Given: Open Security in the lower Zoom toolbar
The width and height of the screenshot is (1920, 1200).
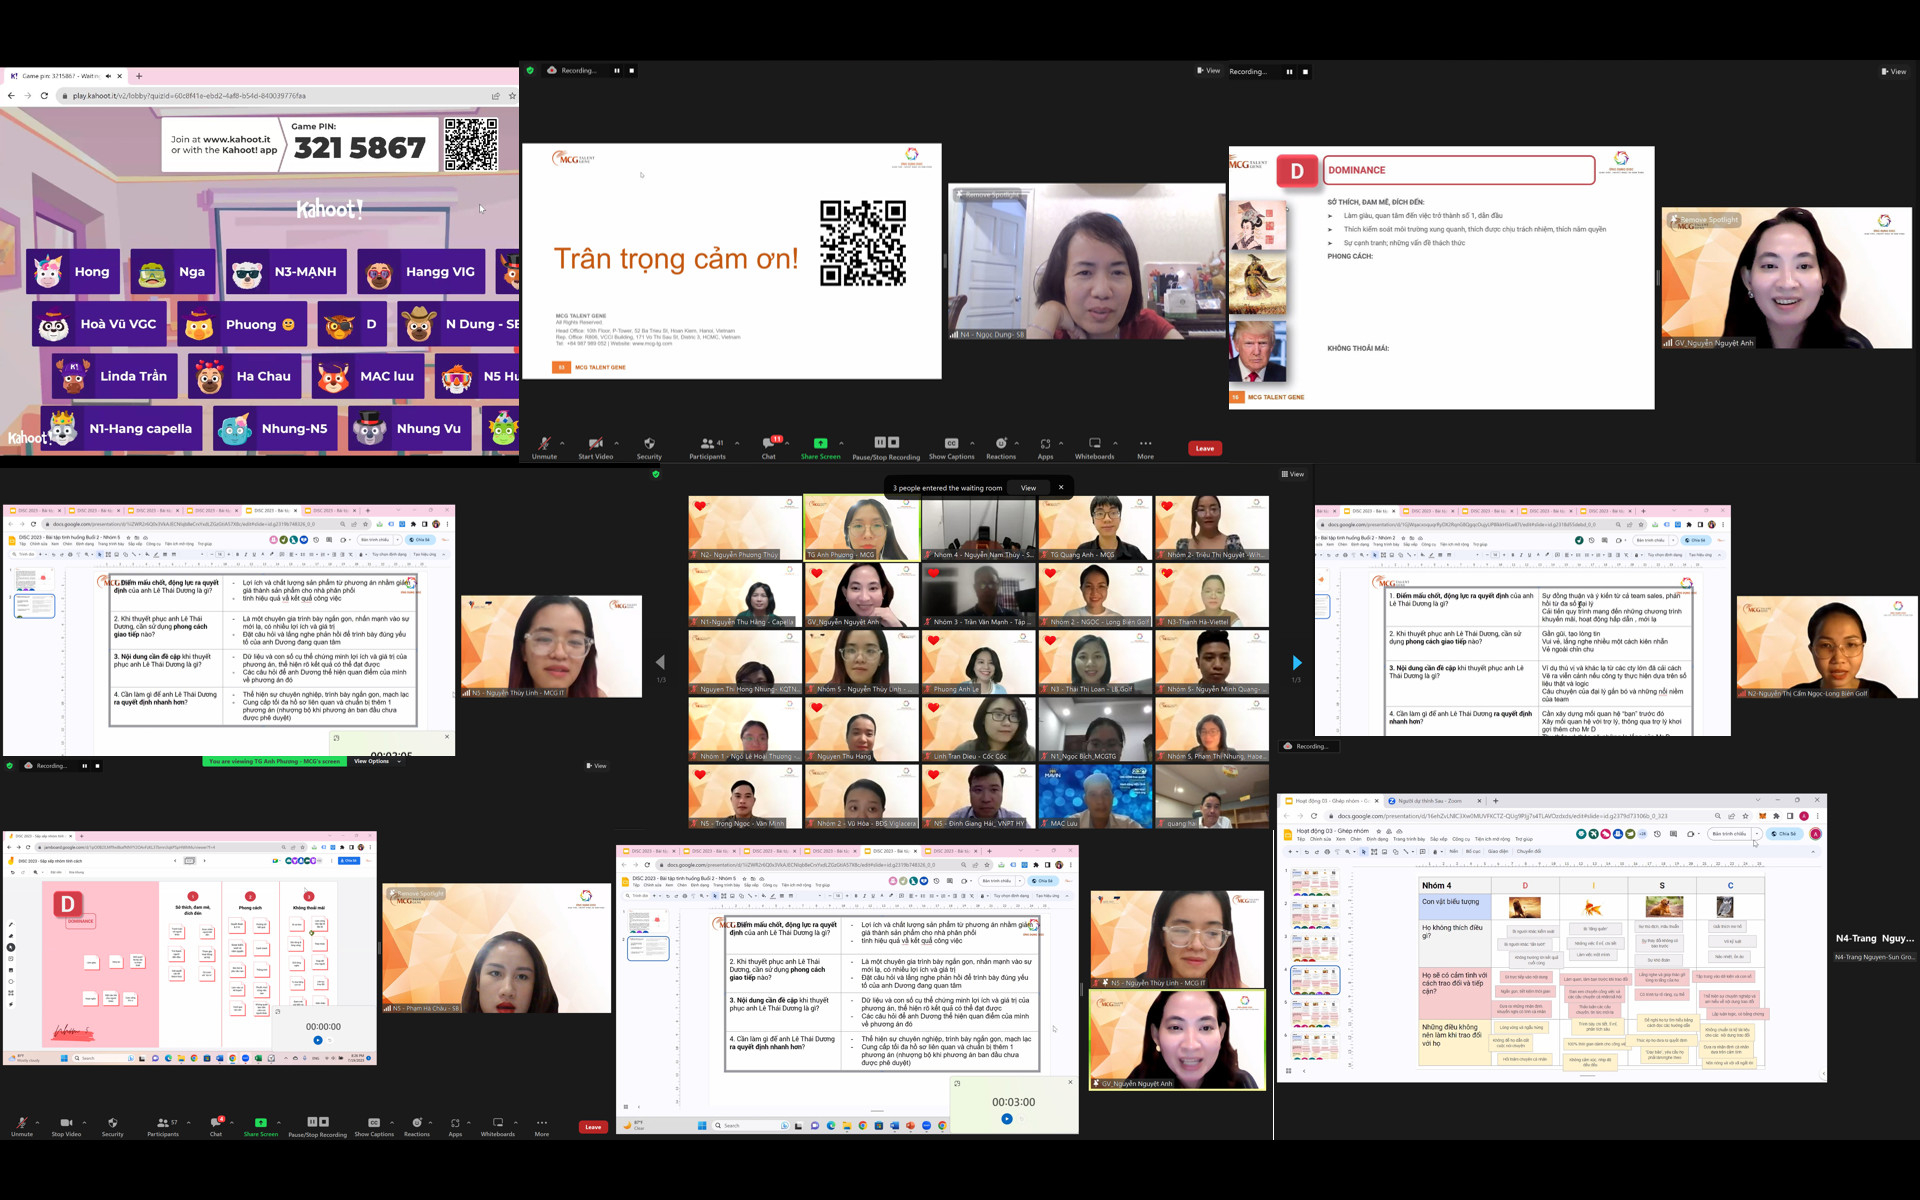Looking at the screenshot, I should tap(113, 1126).
